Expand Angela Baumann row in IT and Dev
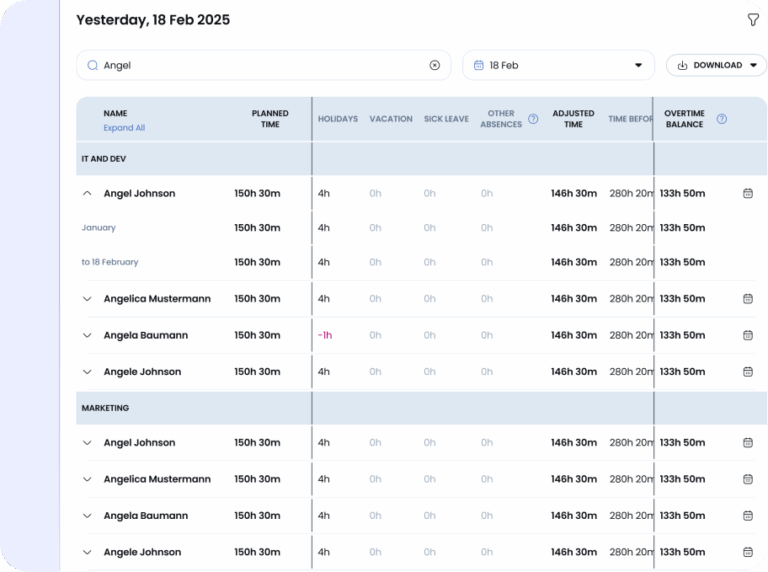 [x=87, y=336]
